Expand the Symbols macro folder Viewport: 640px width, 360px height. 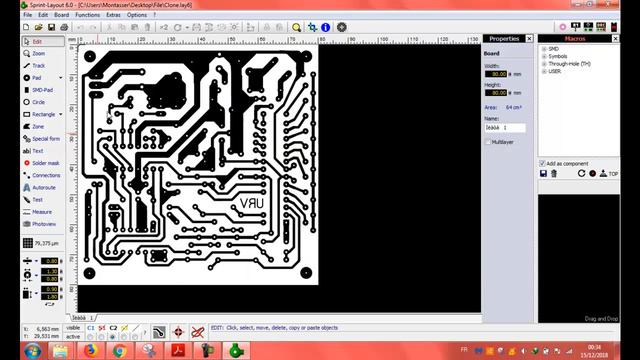(544, 56)
